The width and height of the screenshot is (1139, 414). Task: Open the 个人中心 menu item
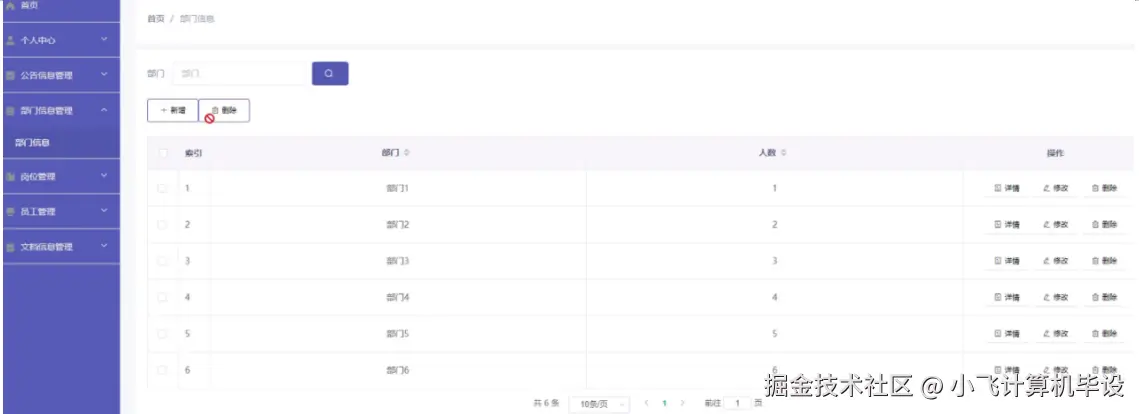point(61,41)
